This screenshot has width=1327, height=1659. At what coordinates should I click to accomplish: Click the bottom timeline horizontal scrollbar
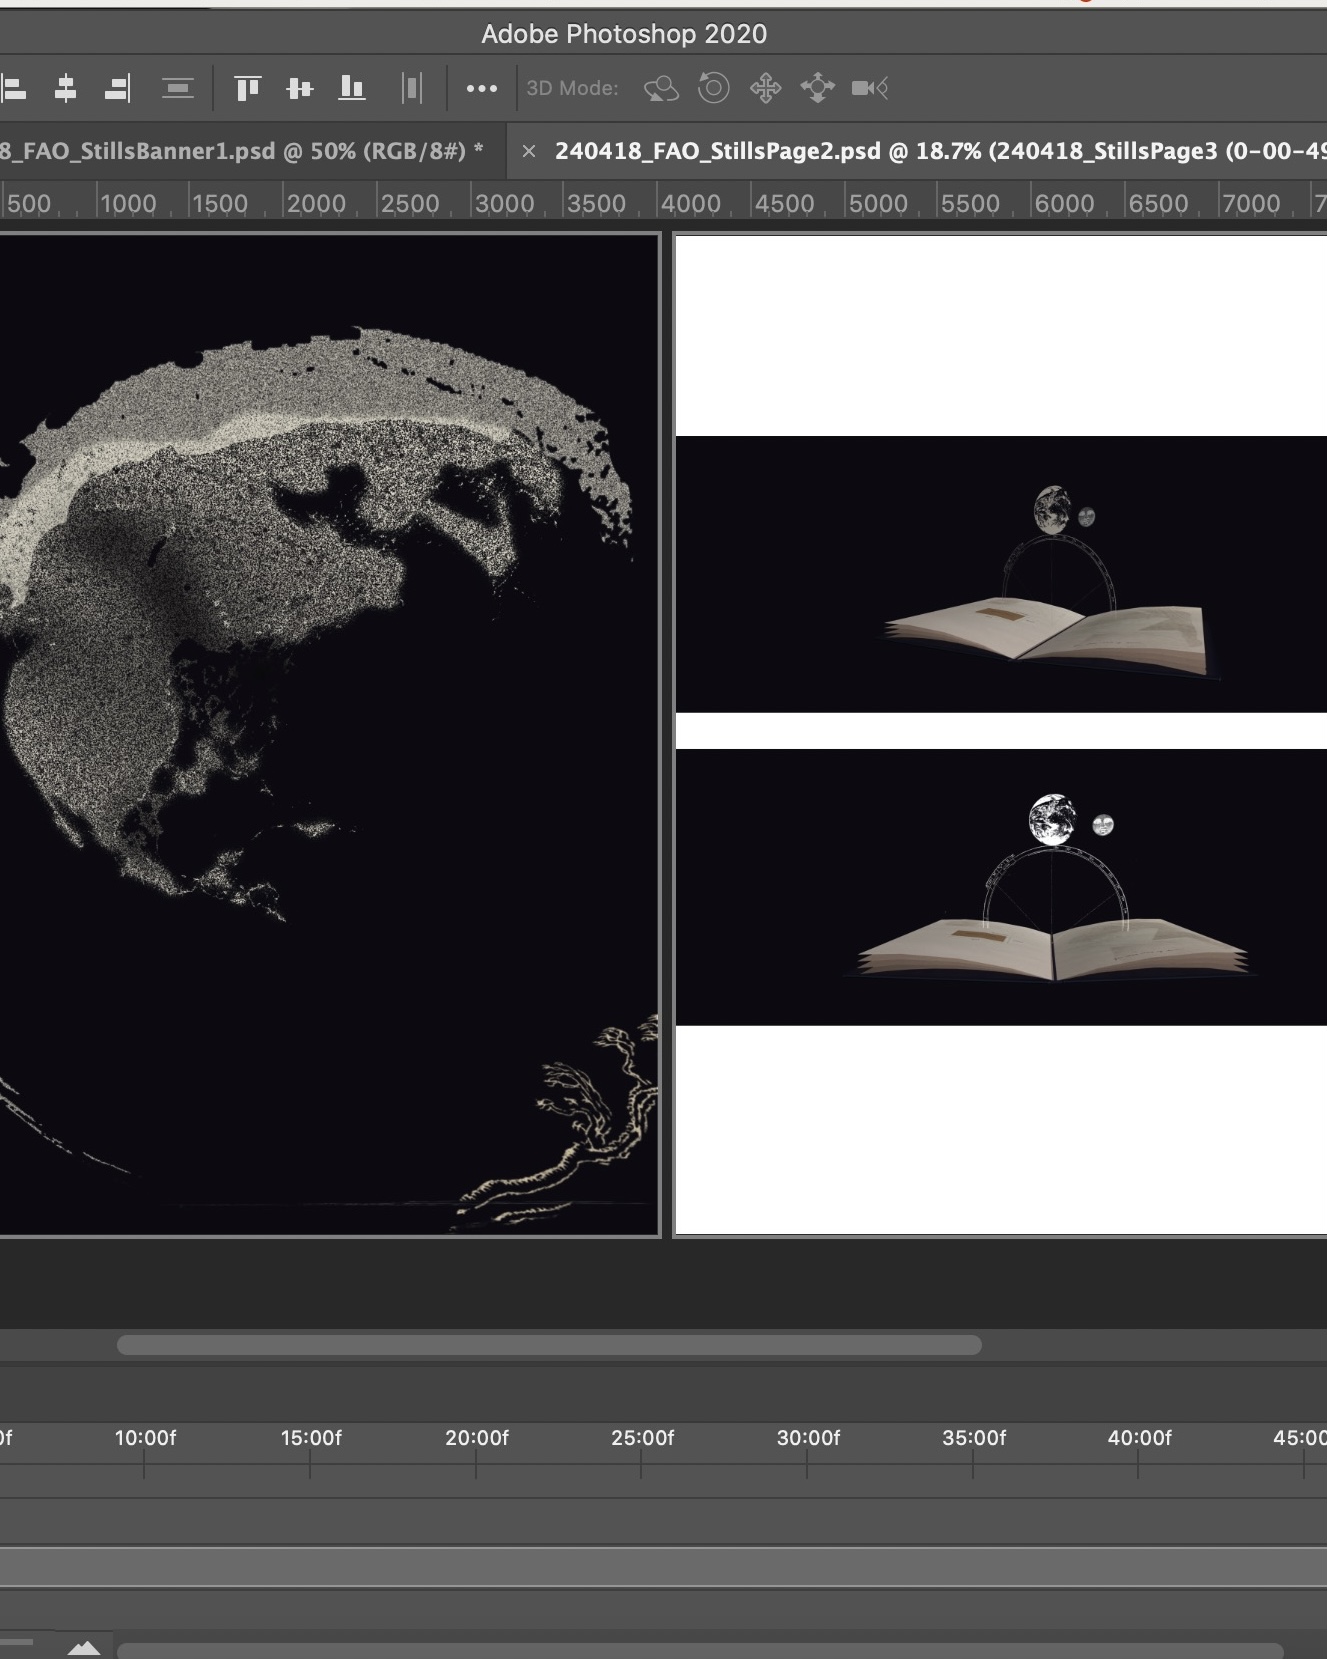[700, 1651]
